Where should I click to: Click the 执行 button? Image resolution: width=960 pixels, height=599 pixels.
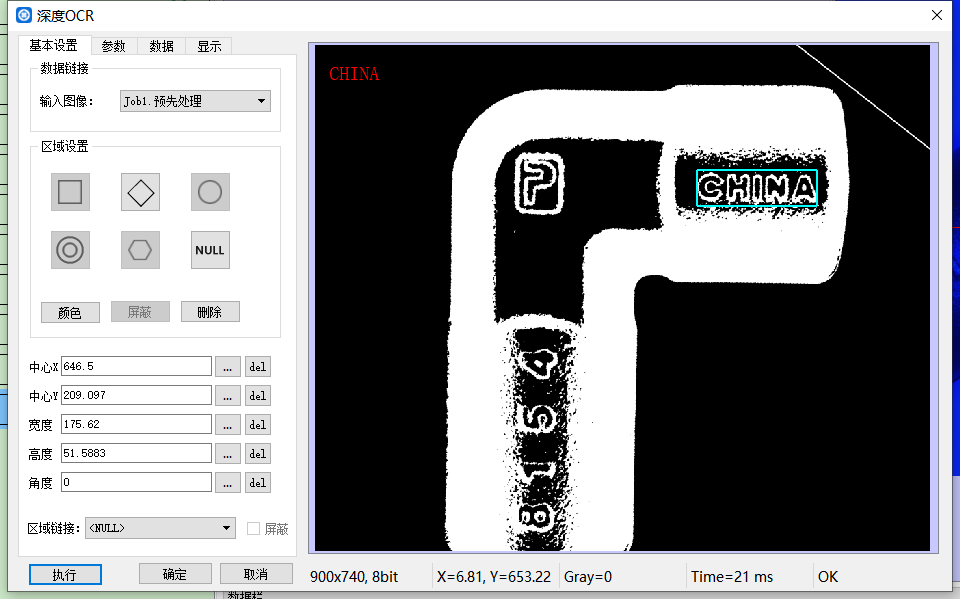pos(65,575)
